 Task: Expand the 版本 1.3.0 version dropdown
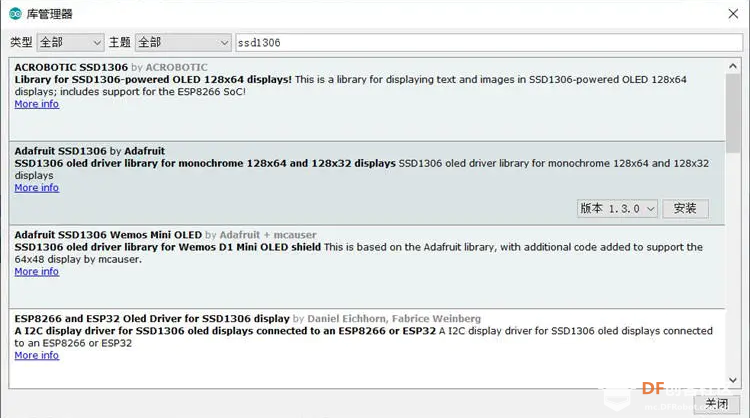[617, 209]
